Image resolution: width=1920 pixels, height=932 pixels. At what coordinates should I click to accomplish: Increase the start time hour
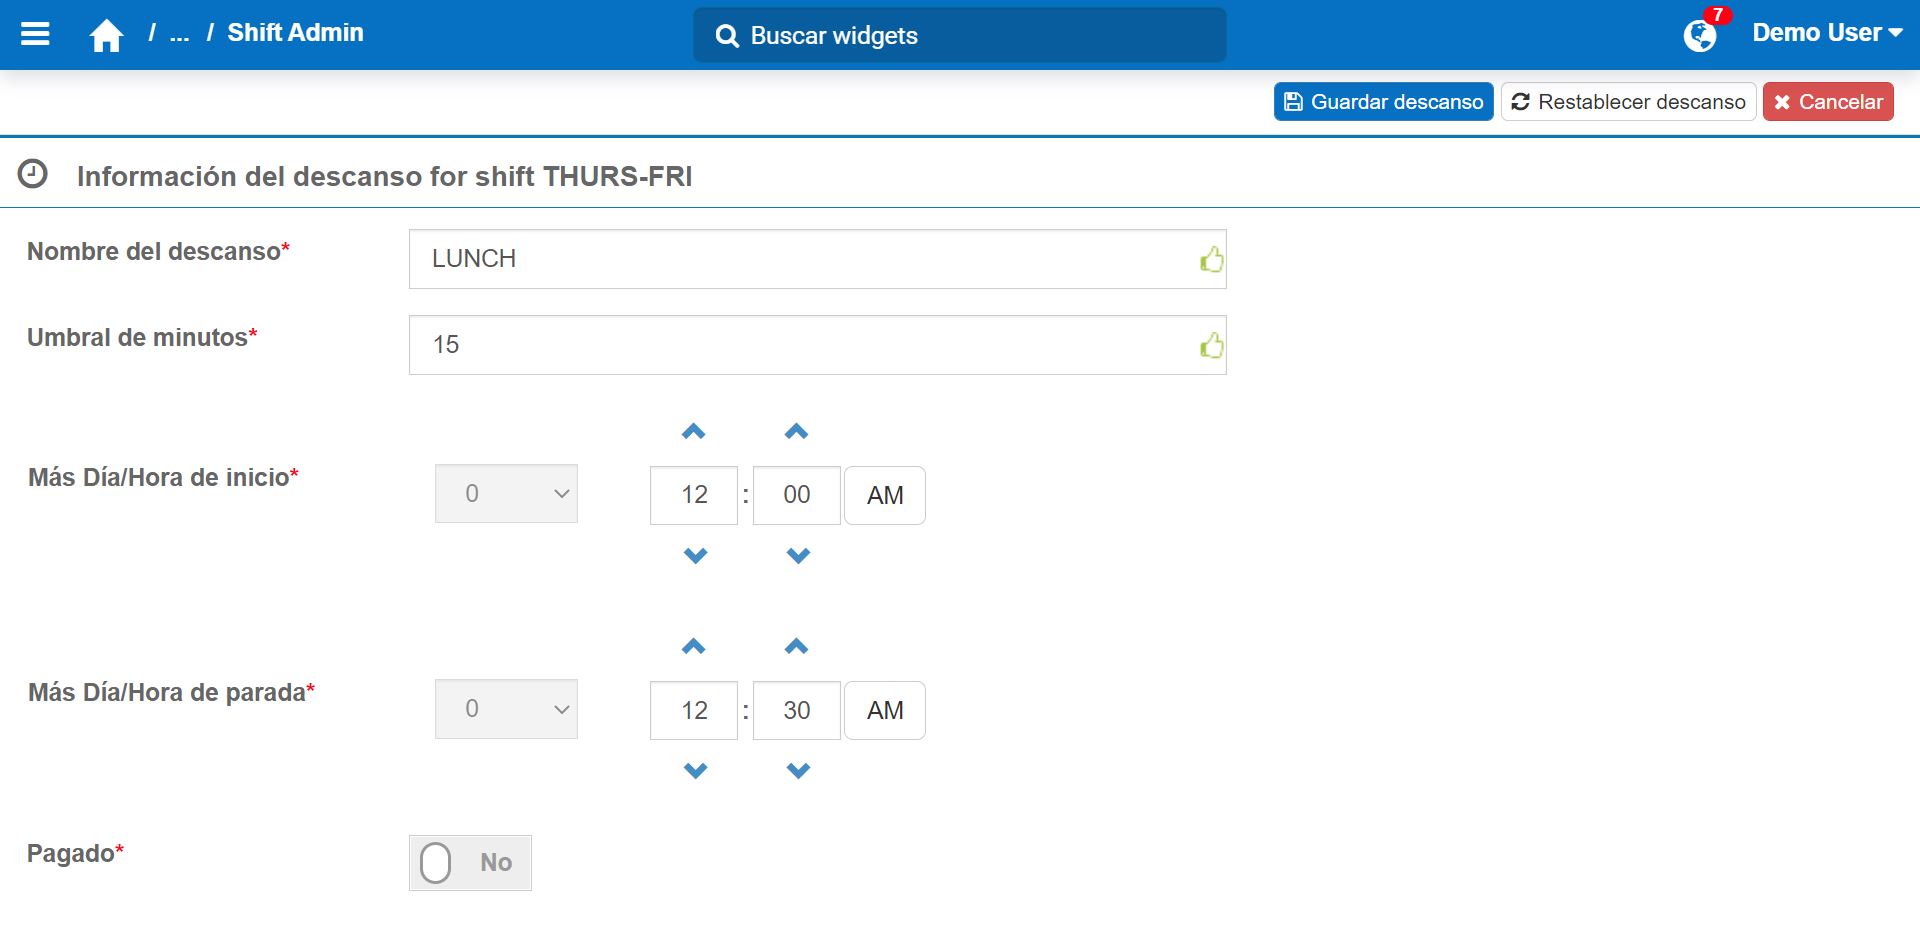(x=694, y=432)
